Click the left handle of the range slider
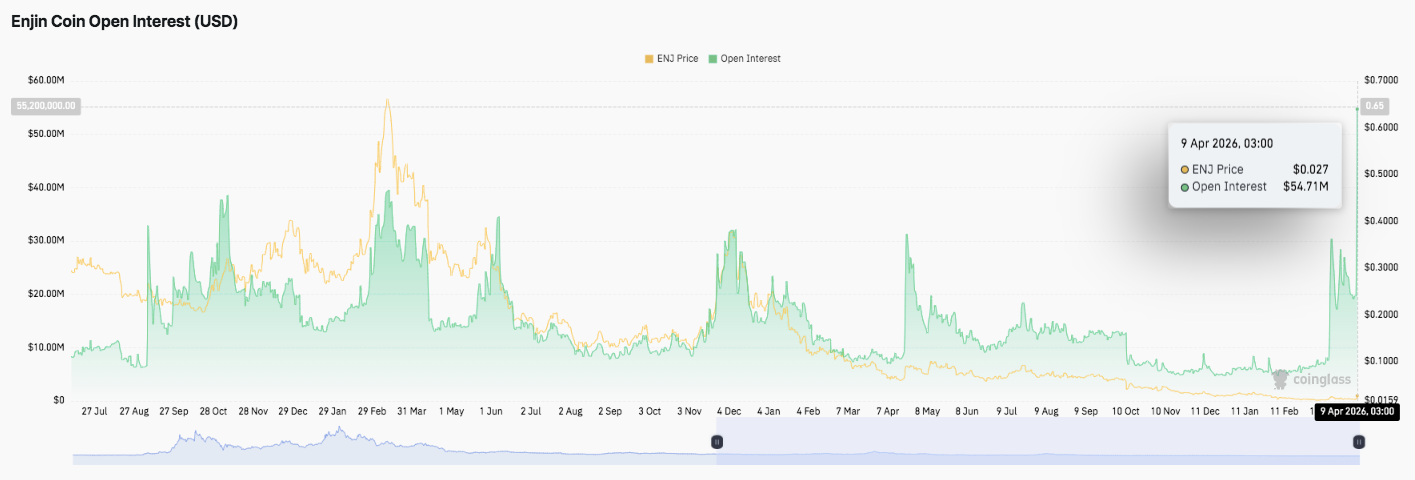The image size is (1415, 480). coord(716,441)
